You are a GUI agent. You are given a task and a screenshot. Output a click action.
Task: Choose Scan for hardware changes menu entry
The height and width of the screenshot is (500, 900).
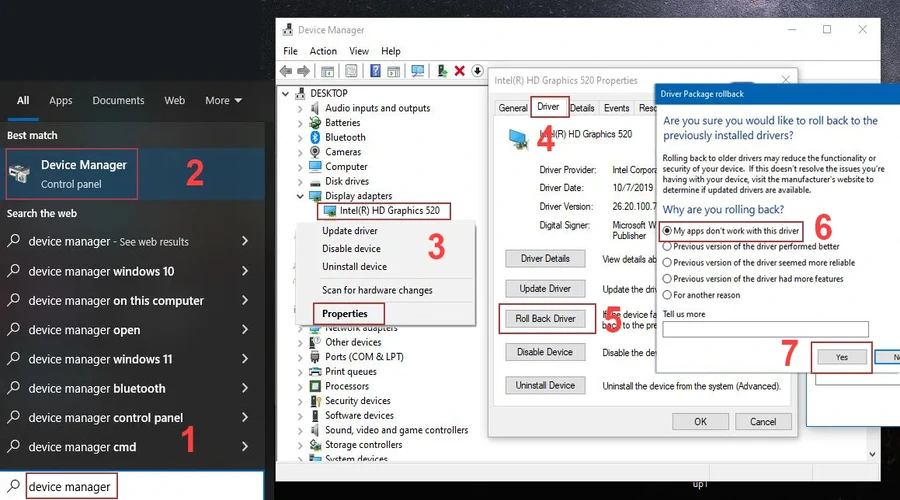377,290
